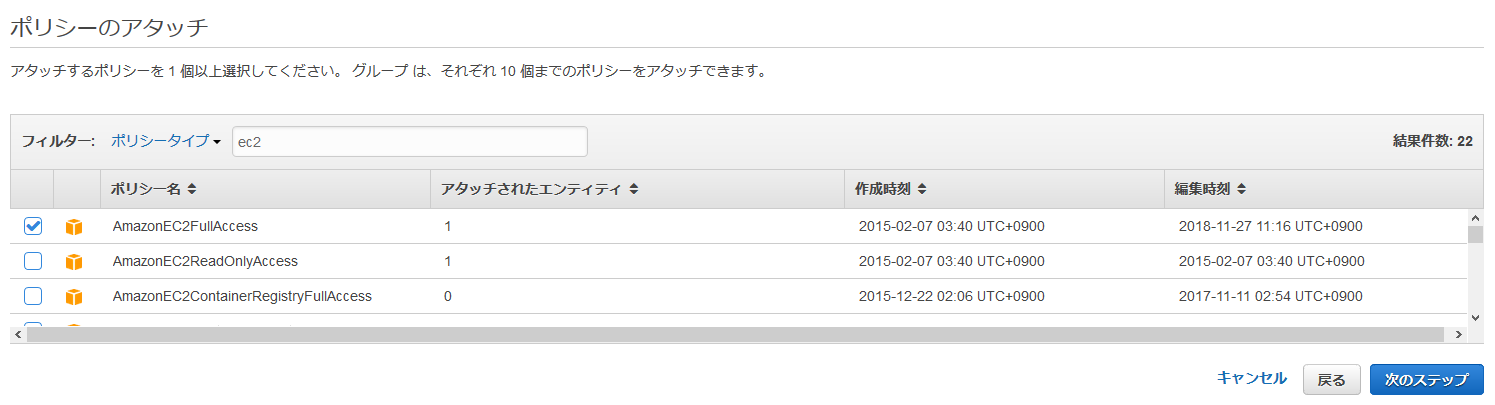
Task: Sort by 編集時刻 column sort arrows
Action: 1241,188
